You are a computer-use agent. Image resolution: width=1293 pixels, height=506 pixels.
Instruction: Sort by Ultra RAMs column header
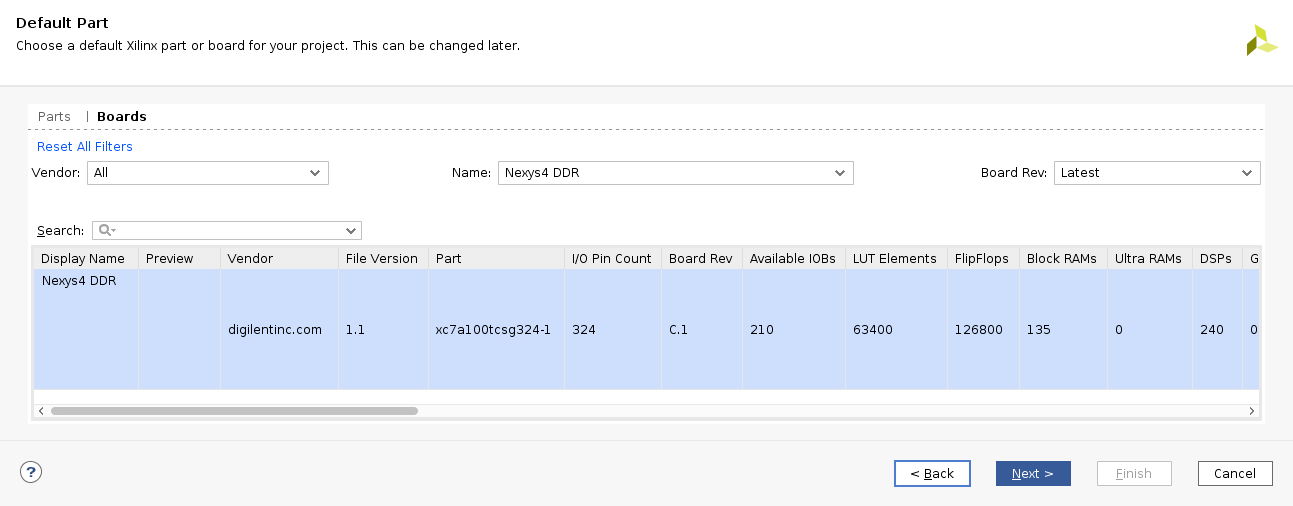pos(1150,258)
